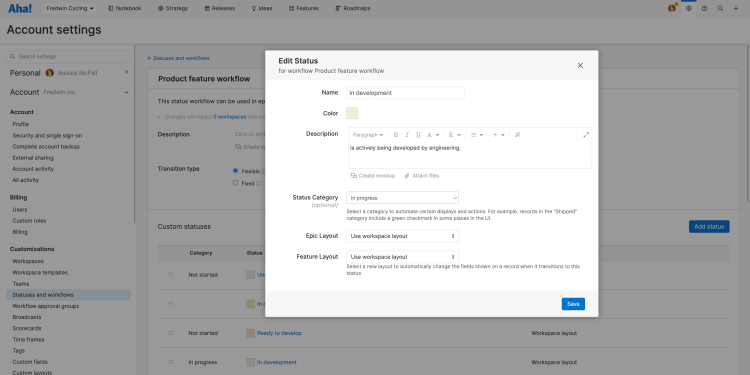
Task: Apply italic formatting in description toolbar
Action: [407, 135]
